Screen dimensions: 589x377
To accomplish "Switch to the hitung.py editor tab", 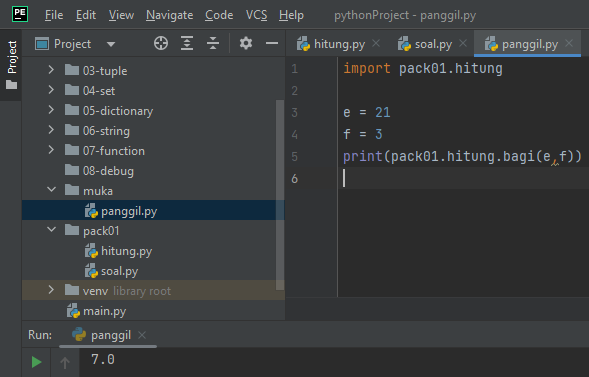I will 331,44.
